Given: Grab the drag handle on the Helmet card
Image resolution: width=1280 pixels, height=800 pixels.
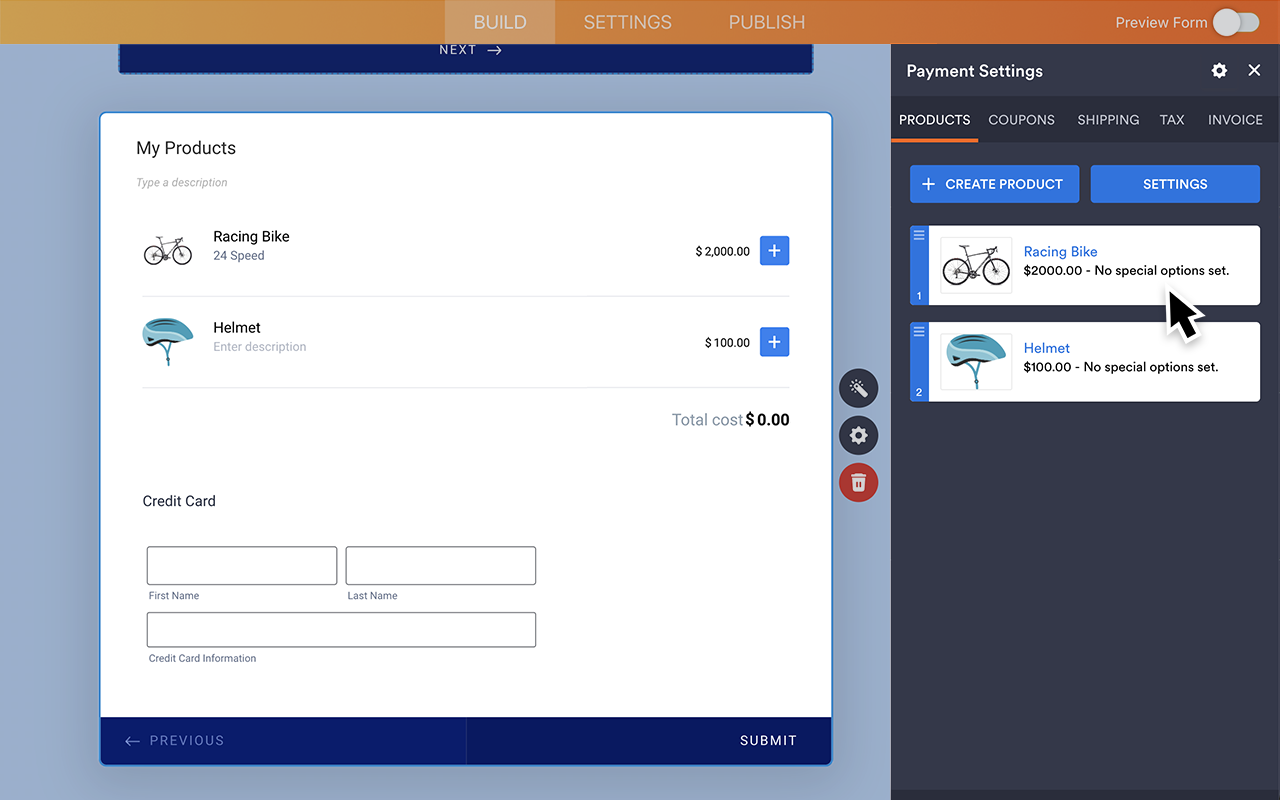Looking at the screenshot, I should click(x=918, y=330).
